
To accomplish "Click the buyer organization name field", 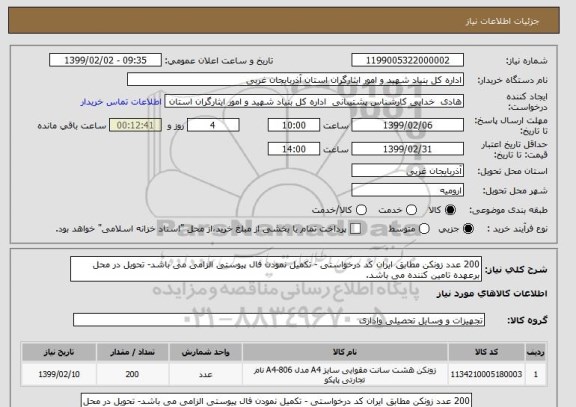I will (x=295, y=80).
